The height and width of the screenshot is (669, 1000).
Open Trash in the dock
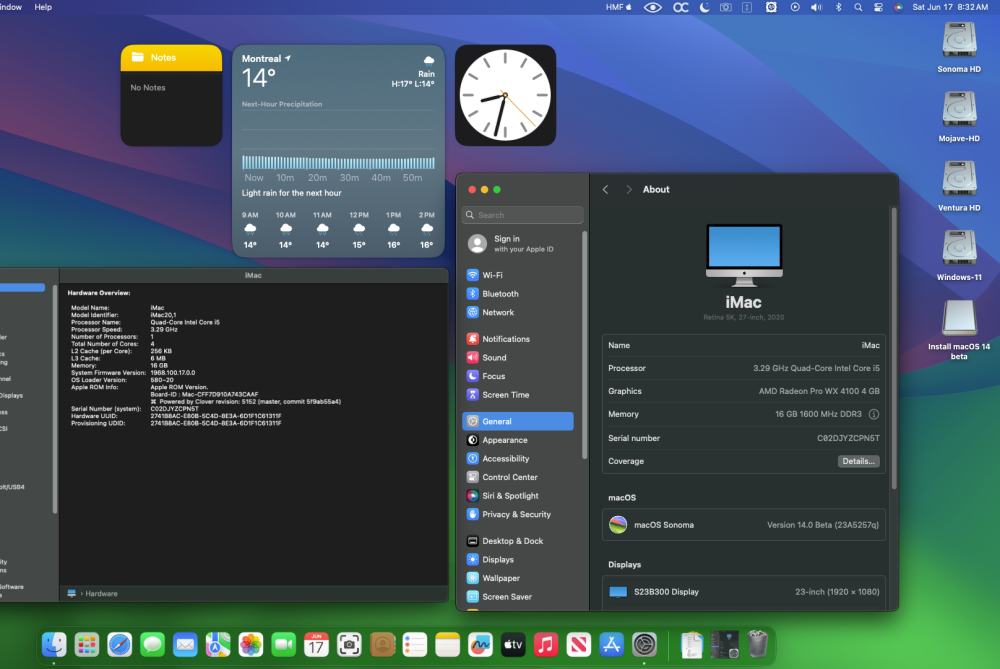pos(757,645)
